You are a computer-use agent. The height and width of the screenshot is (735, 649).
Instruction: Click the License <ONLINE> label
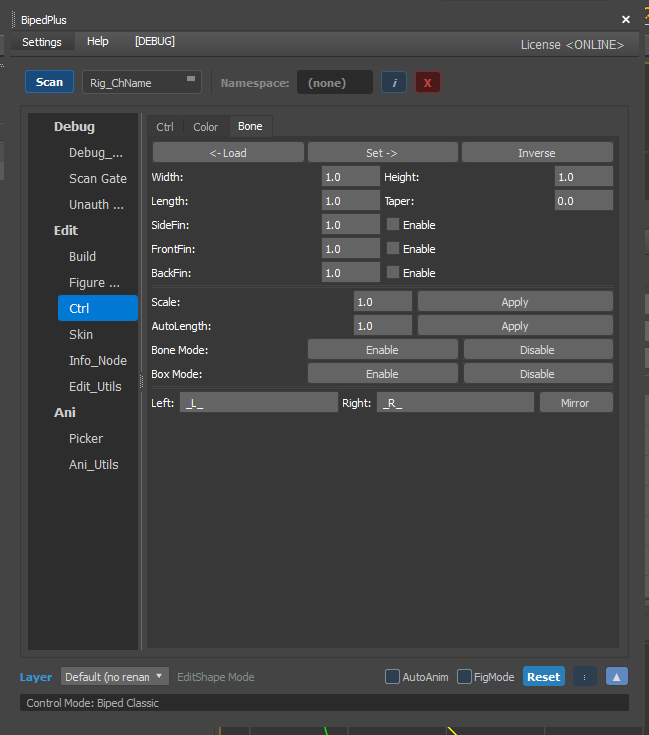coord(572,45)
